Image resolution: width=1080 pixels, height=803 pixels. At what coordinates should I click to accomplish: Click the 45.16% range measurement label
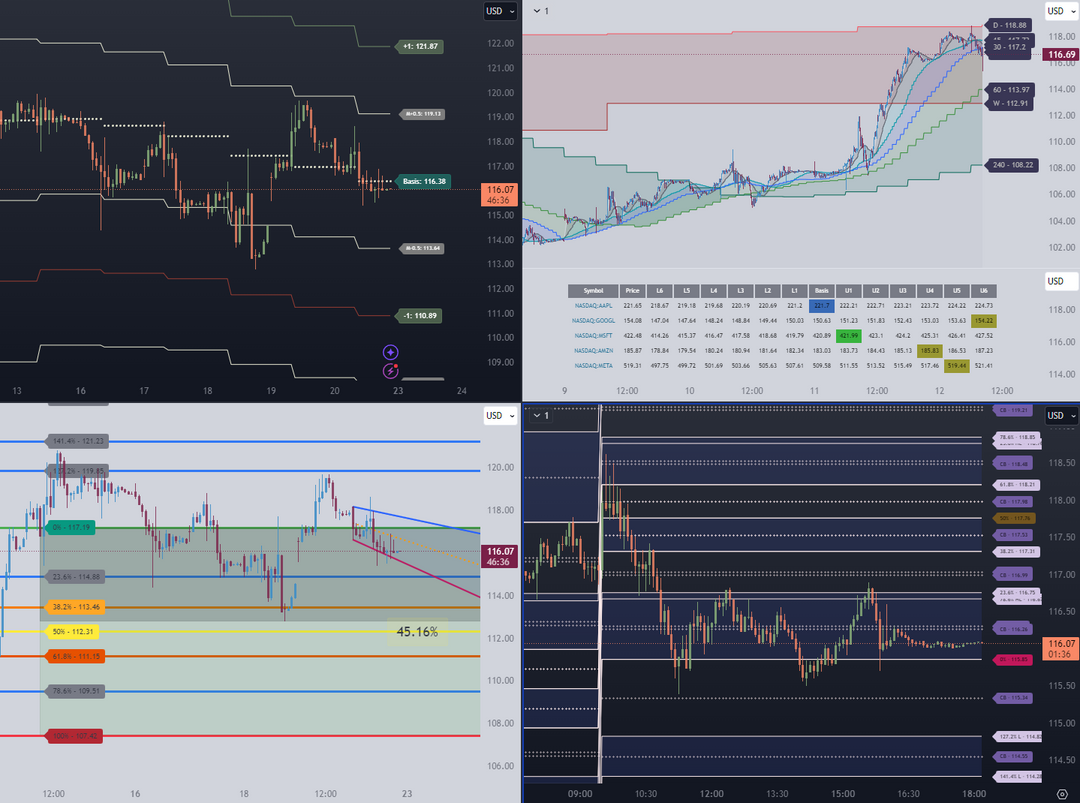417,632
